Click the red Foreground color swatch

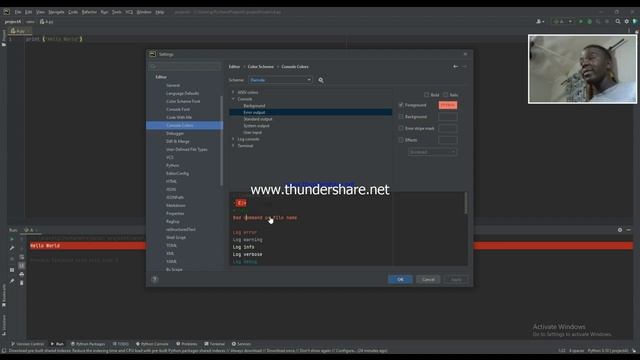tap(448, 105)
